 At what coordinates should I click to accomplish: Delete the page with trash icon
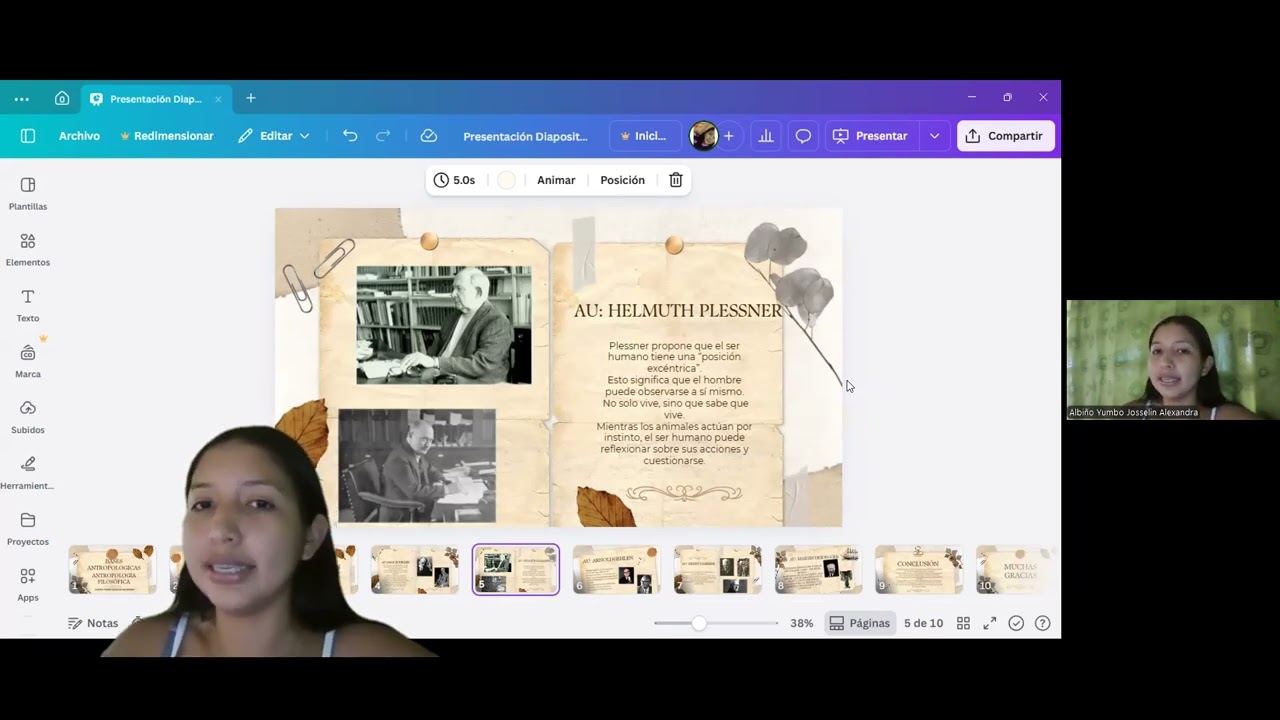676,180
